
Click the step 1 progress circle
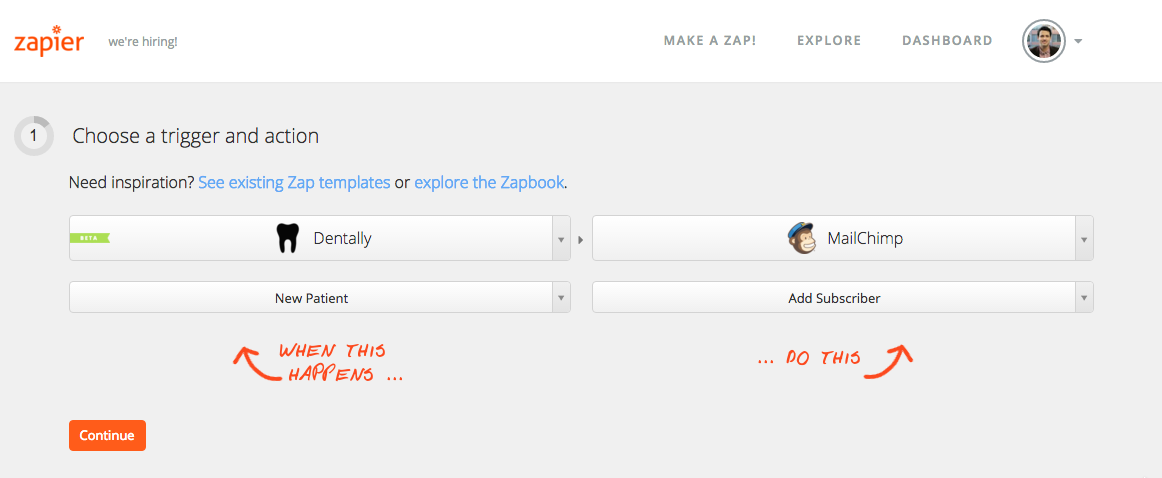pos(33,136)
